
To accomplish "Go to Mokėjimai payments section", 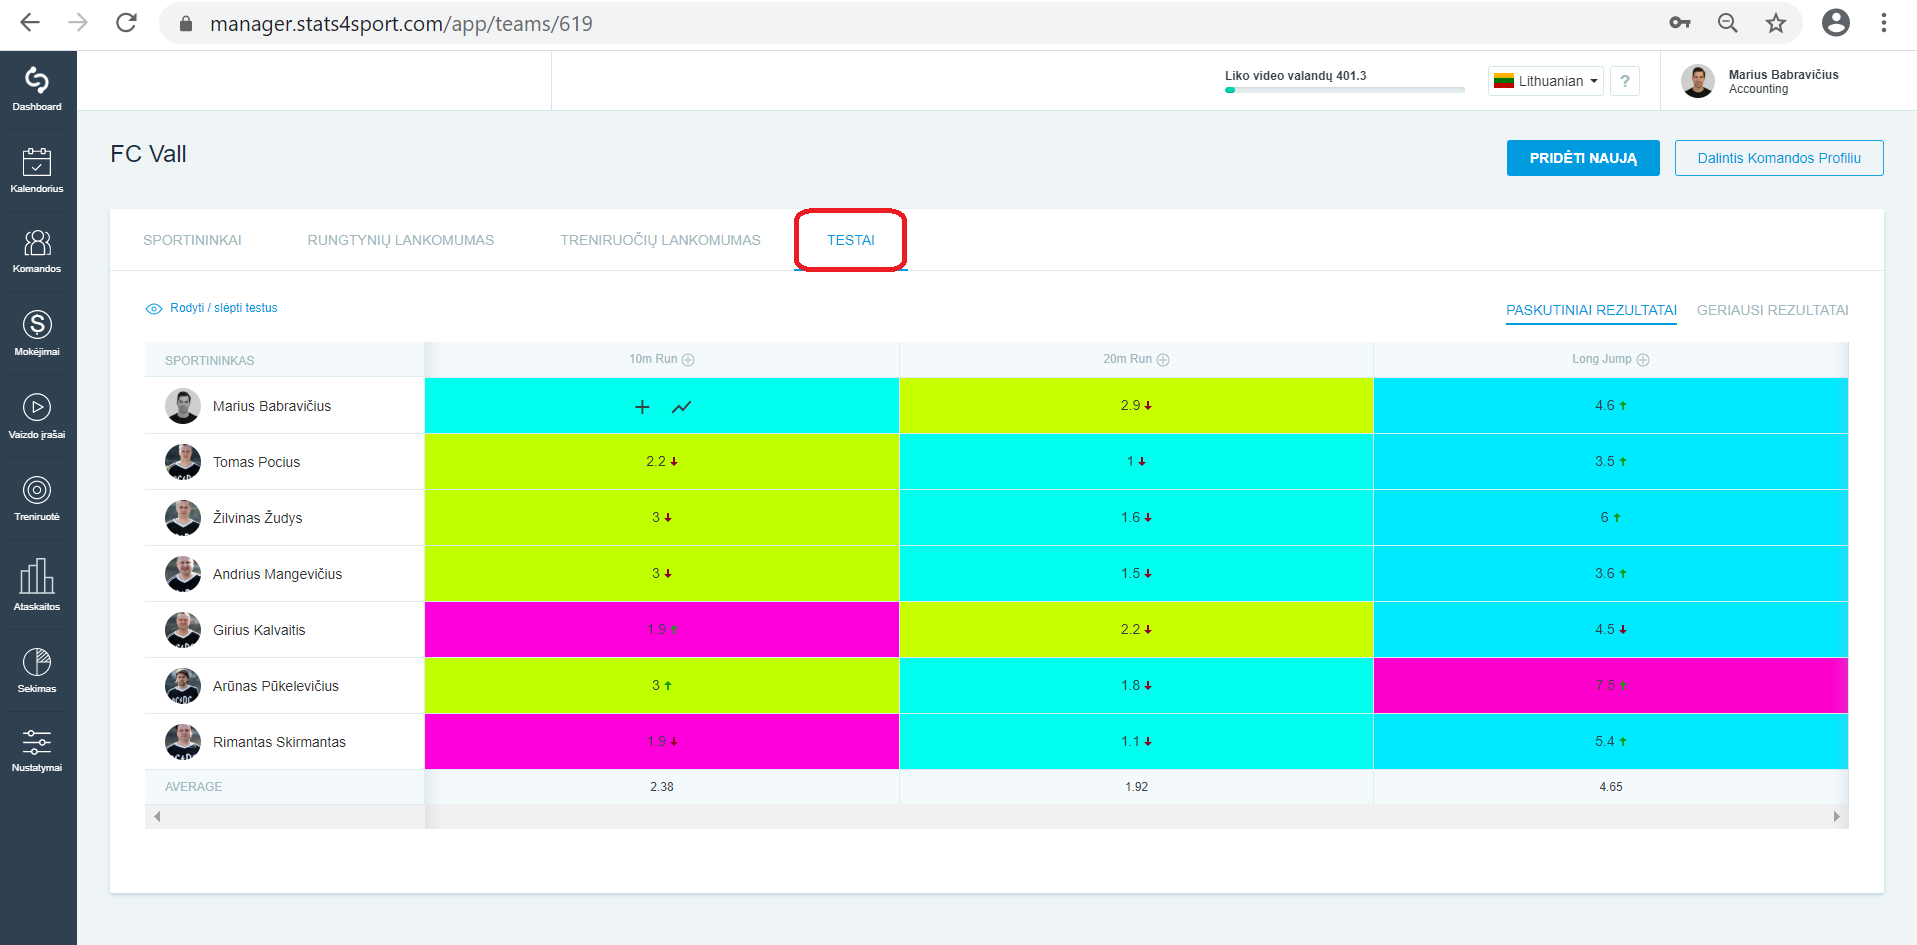I will coord(37,332).
